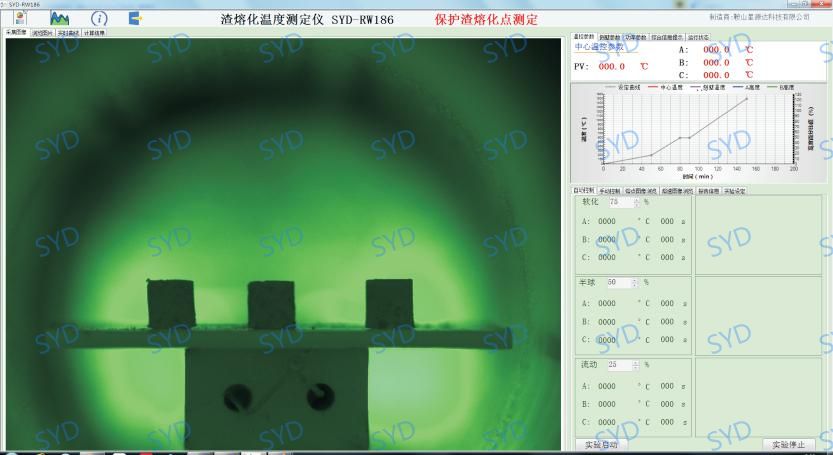Click the 流动 percentage field showing 25
Image resolution: width=833 pixels, height=455 pixels.
tap(619, 365)
